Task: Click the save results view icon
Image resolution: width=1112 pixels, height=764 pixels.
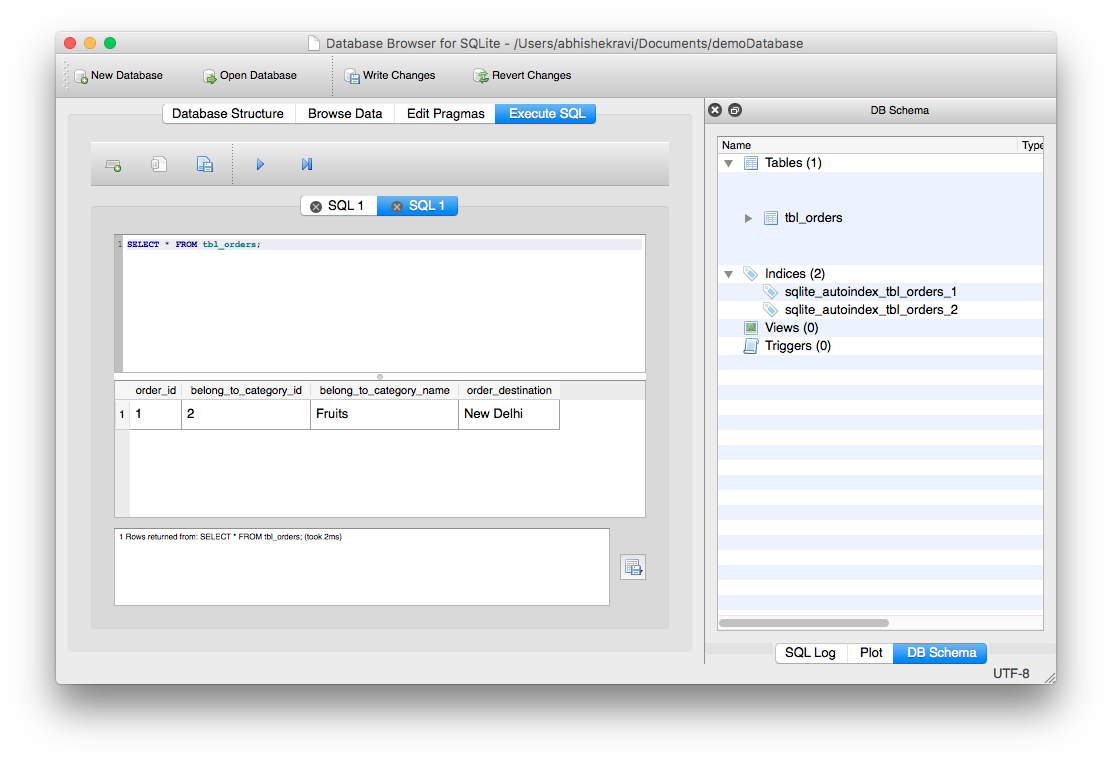Action: tap(633, 567)
